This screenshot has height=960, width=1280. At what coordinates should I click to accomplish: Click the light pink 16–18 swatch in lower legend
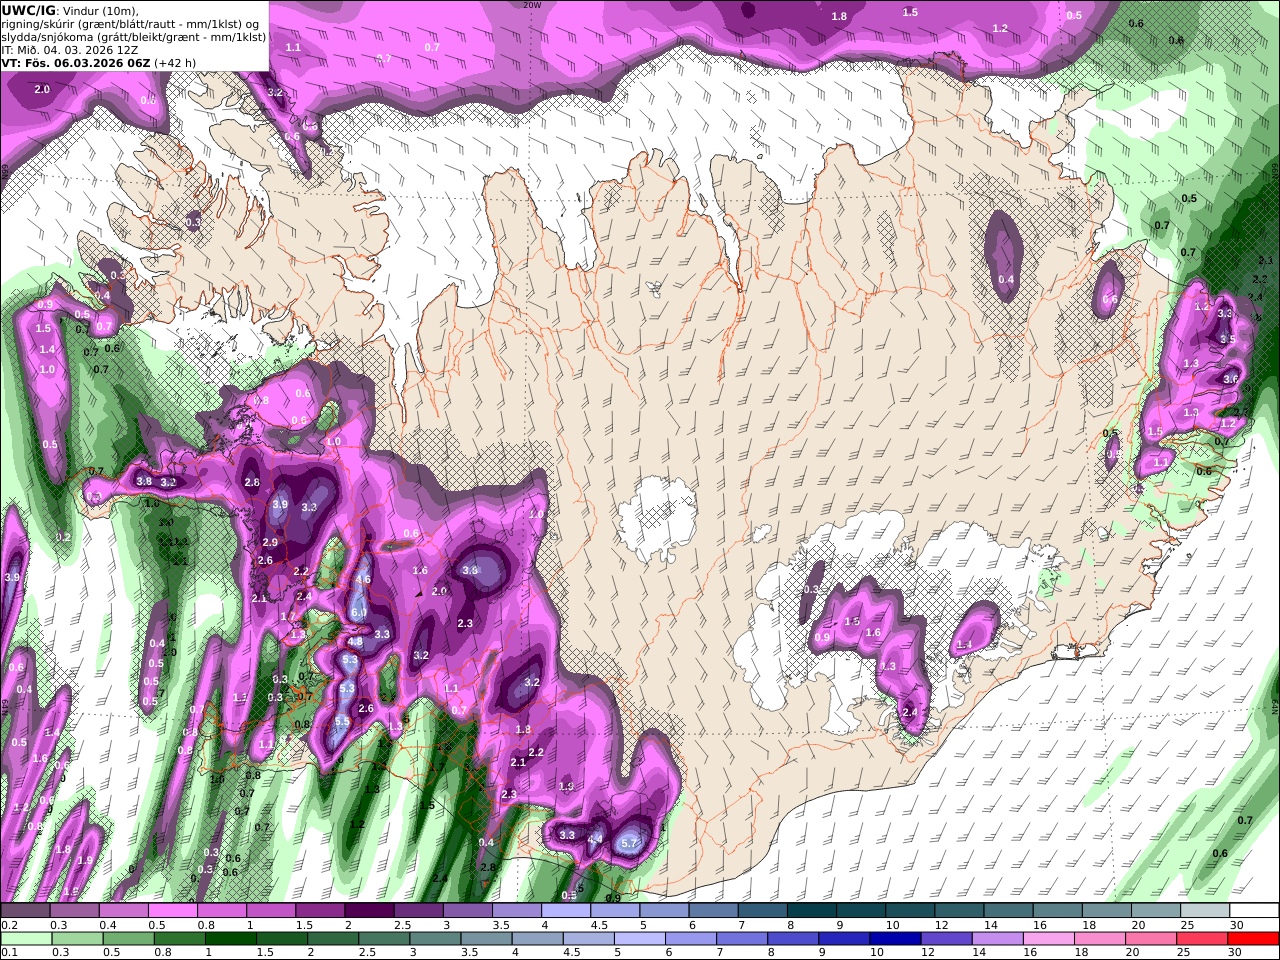(1047, 939)
